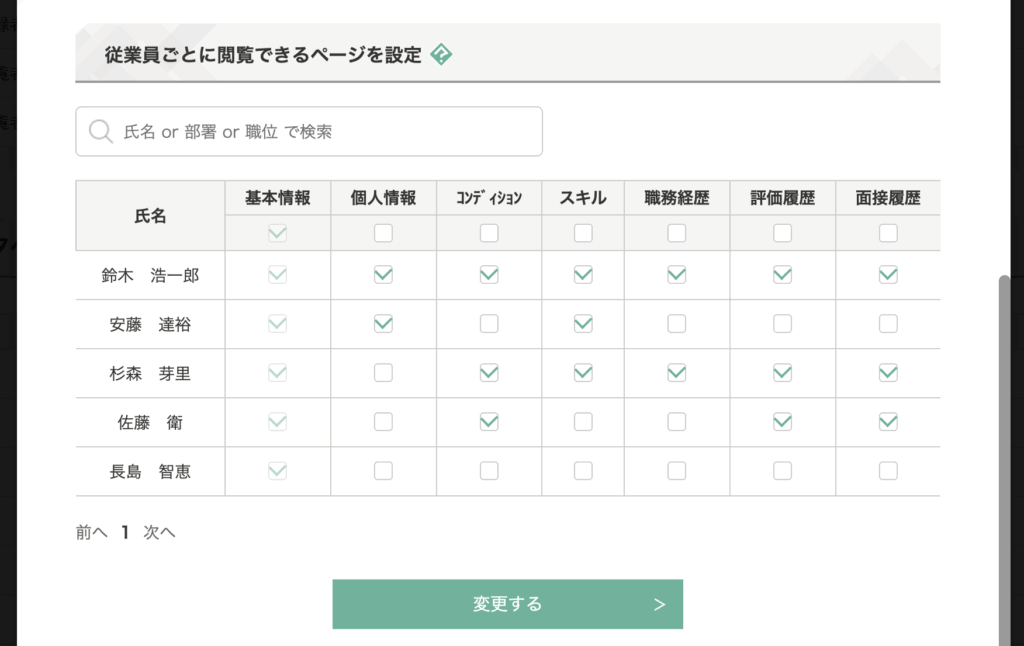Check 職務経歴 for 長島 智恵
Image resolution: width=1024 pixels, height=646 pixels.
click(x=677, y=471)
